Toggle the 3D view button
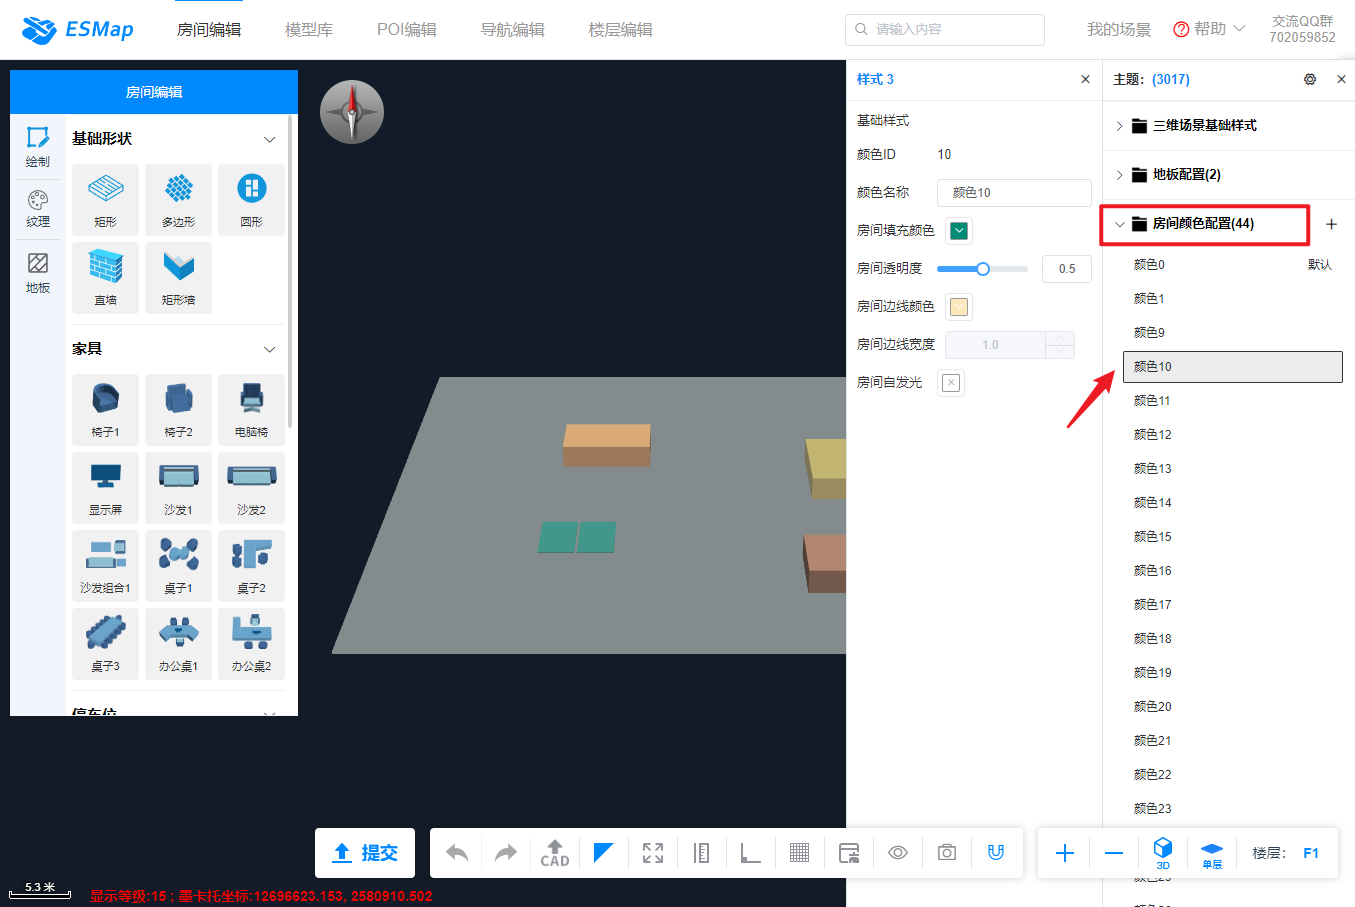 (x=1163, y=853)
